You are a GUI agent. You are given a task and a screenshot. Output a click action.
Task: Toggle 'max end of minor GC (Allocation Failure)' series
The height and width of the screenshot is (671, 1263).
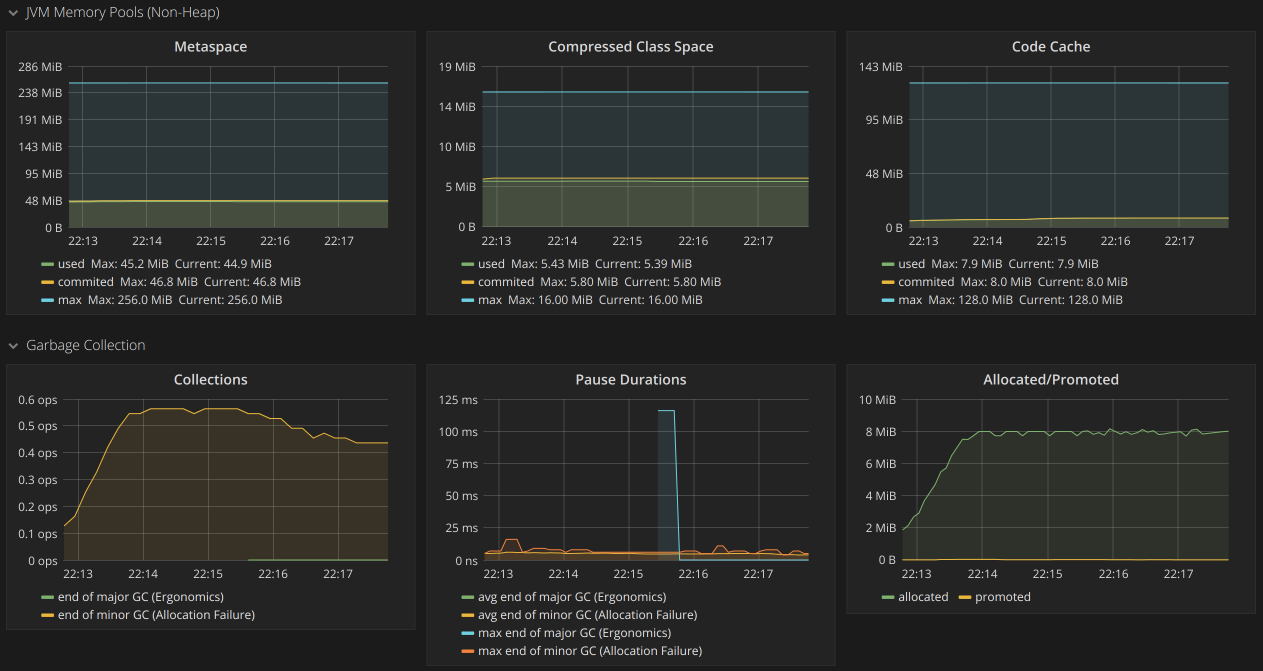pyautogui.click(x=590, y=651)
